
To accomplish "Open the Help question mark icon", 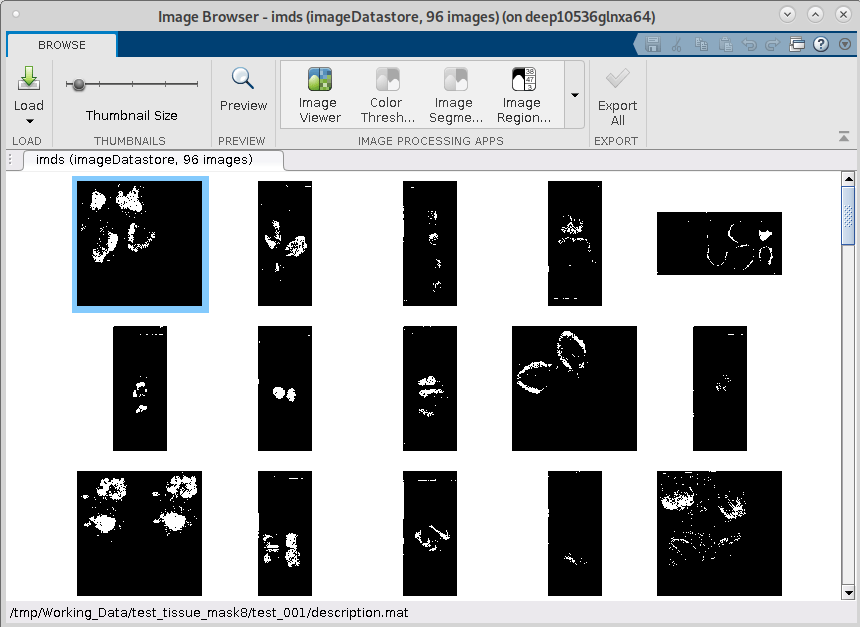I will [821, 44].
